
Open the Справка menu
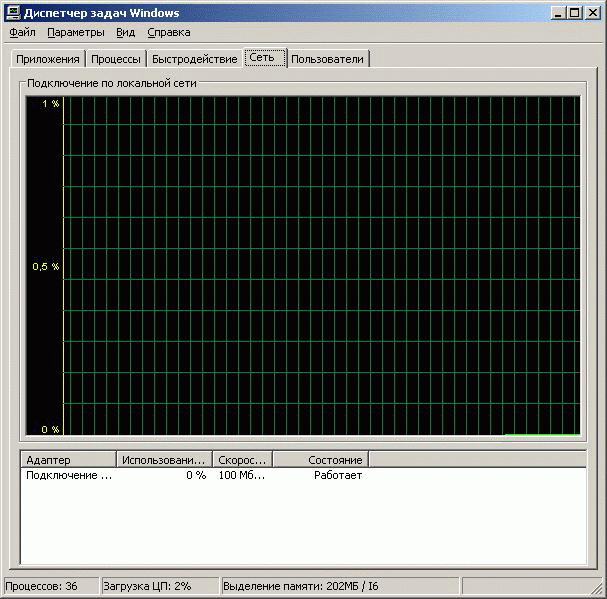tap(169, 33)
